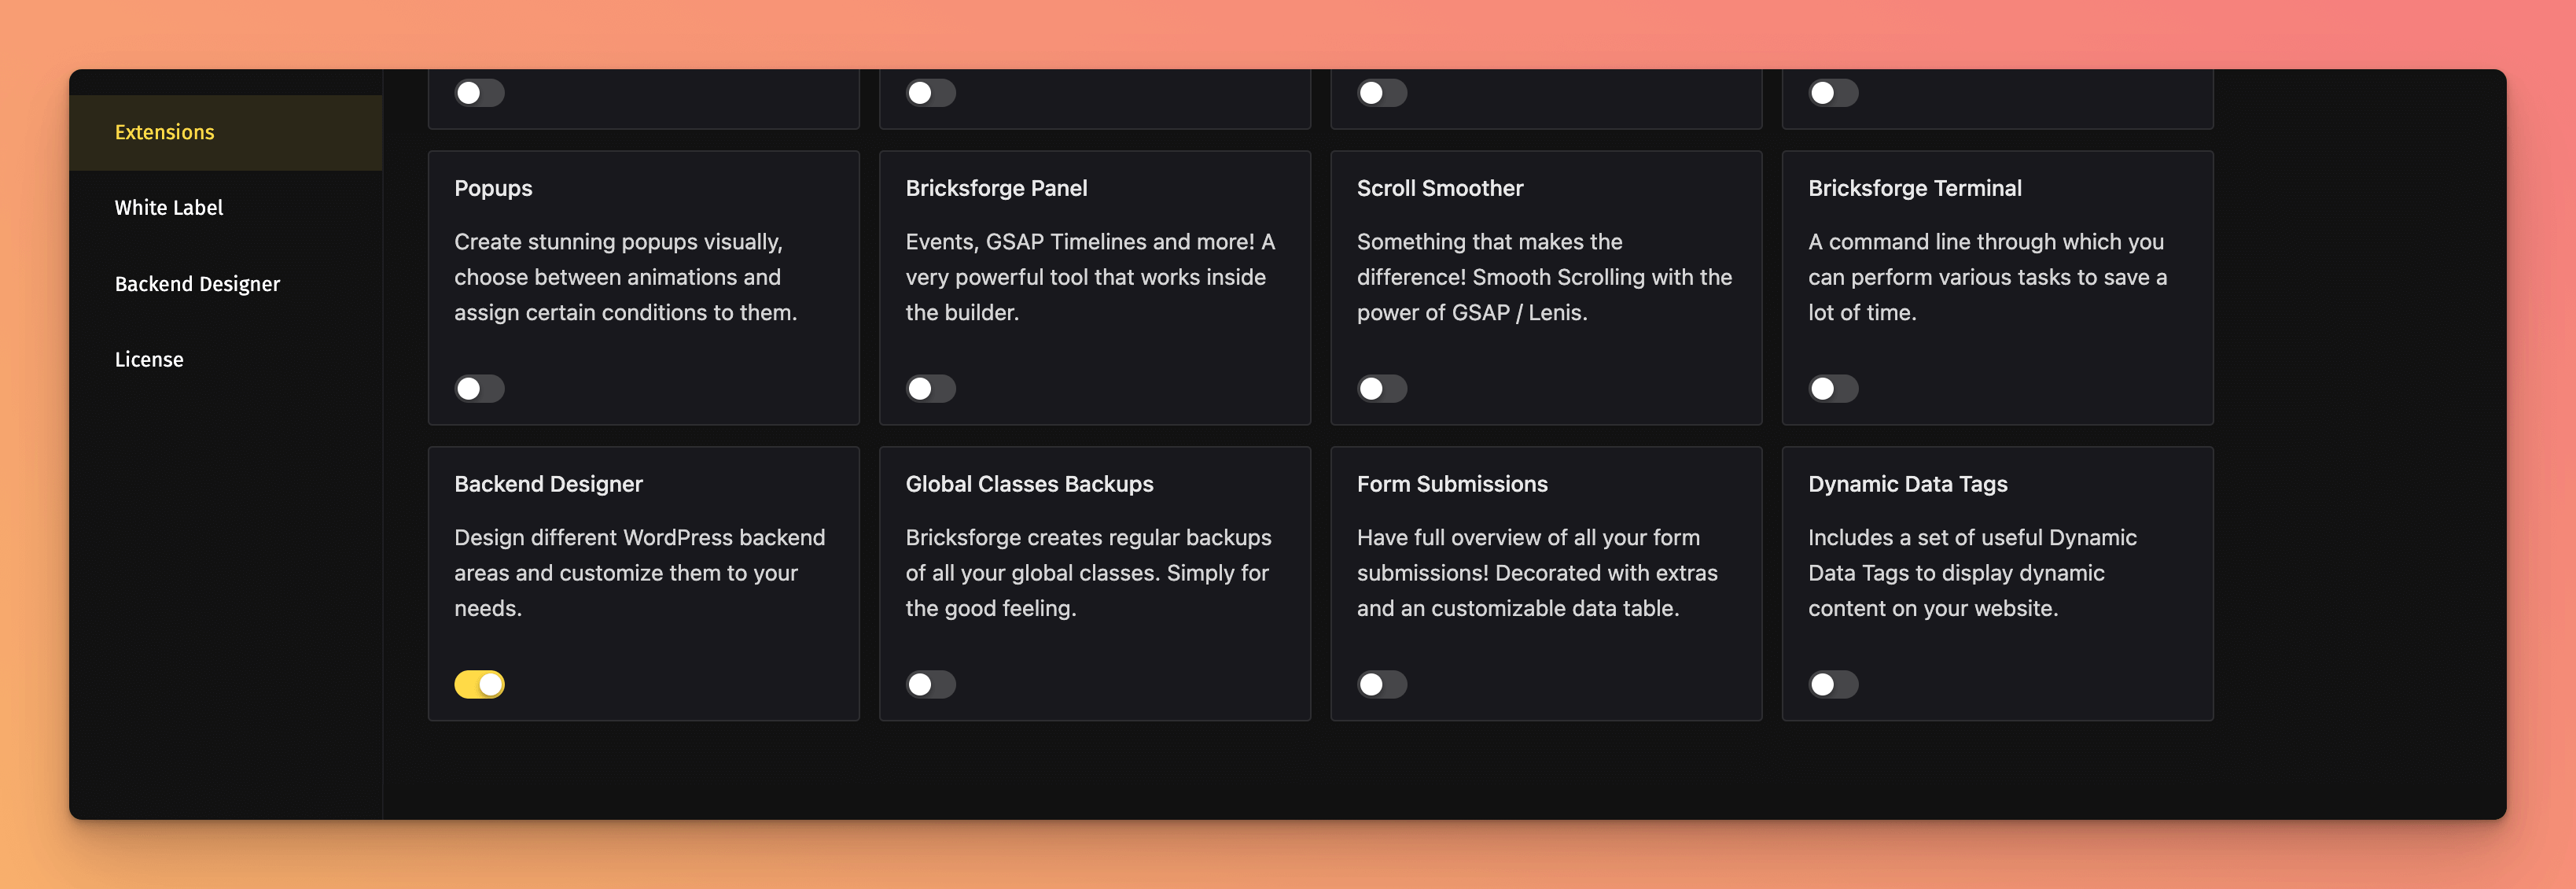
Task: Open the Extensions settings section
Action: [x=164, y=130]
